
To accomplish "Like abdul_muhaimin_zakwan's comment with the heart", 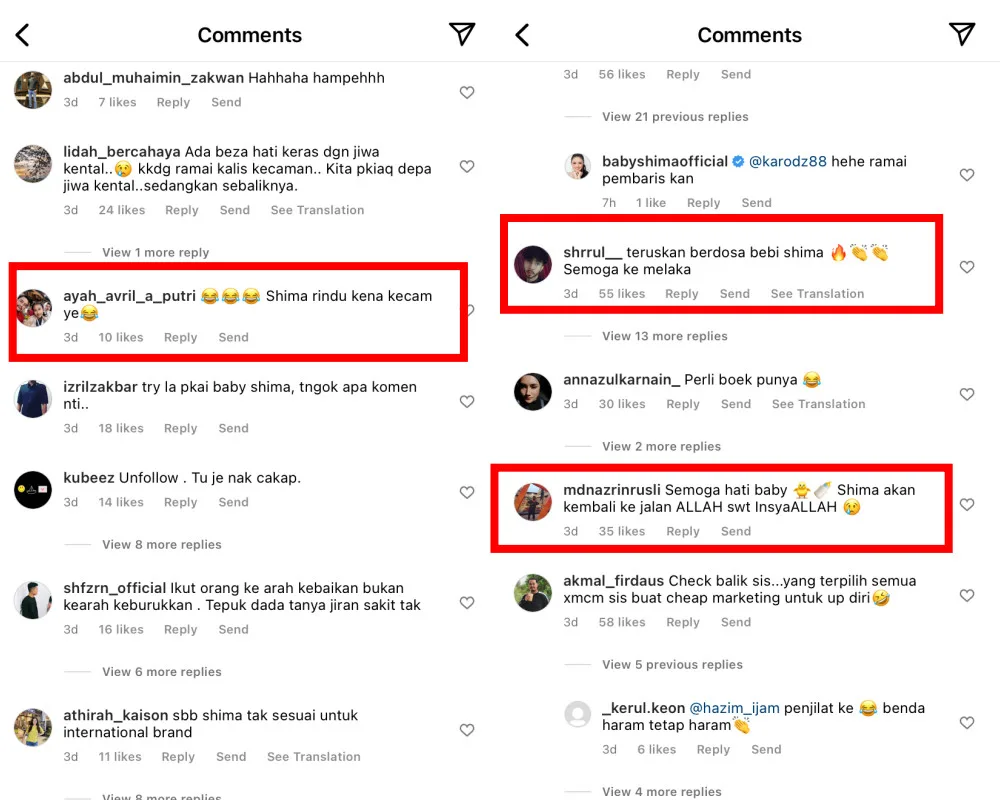I will (x=467, y=92).
